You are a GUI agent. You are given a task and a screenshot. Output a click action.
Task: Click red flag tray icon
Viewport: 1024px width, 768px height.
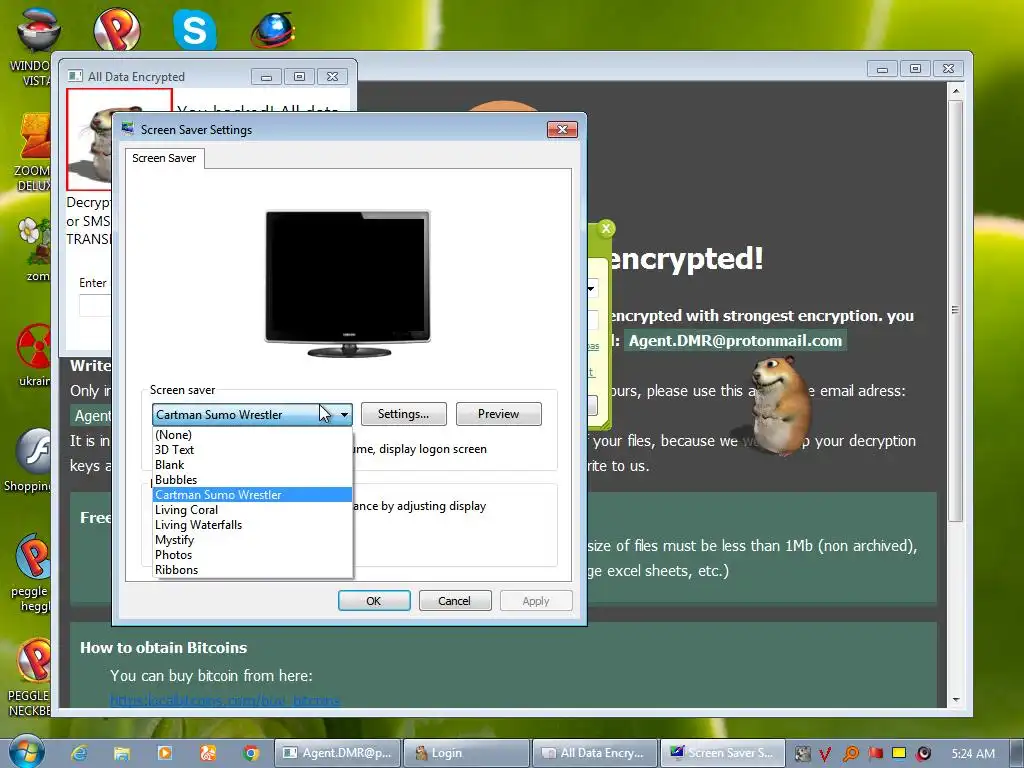pyautogui.click(x=875, y=754)
